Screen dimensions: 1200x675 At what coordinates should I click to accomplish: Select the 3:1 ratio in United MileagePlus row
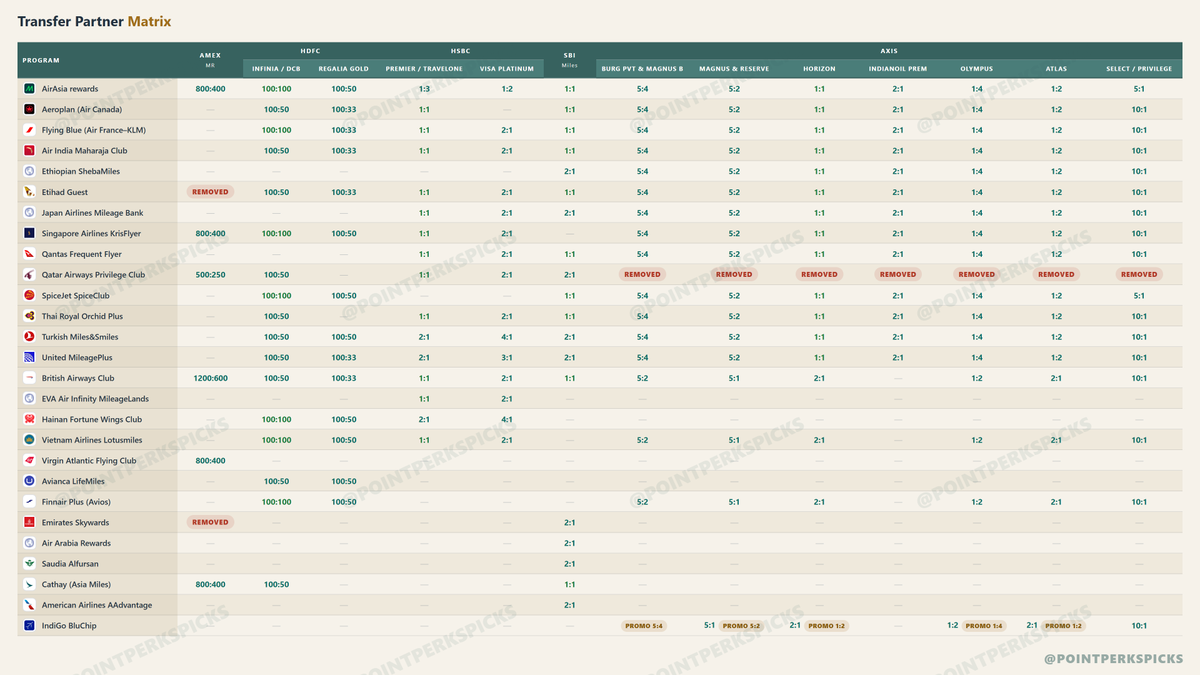pyautogui.click(x=507, y=357)
